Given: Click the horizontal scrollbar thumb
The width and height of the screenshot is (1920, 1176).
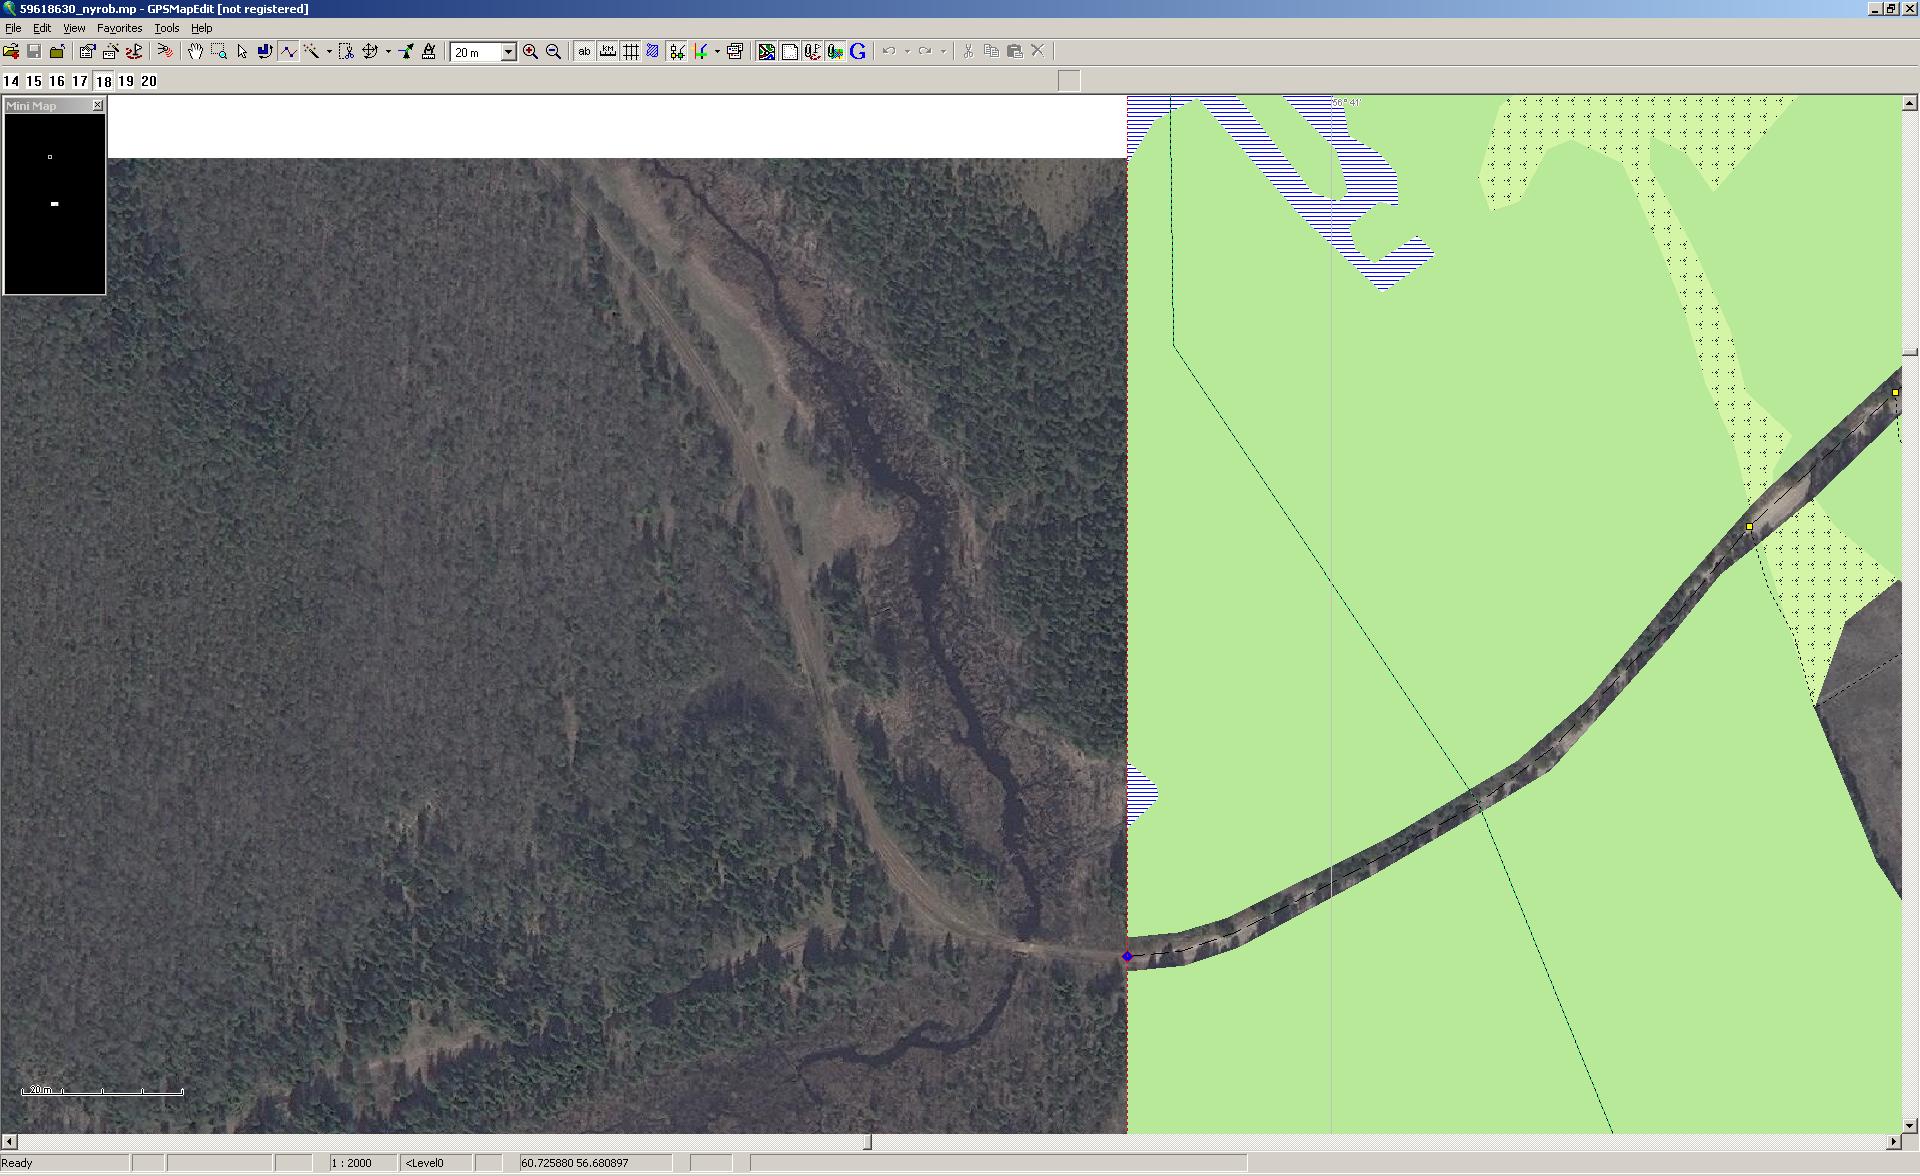Looking at the screenshot, I should 867,1142.
